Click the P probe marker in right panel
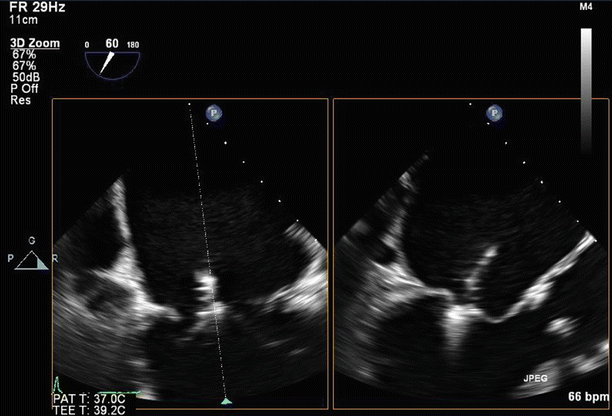Screen dimensions: 612x416 pyautogui.click(x=493, y=114)
